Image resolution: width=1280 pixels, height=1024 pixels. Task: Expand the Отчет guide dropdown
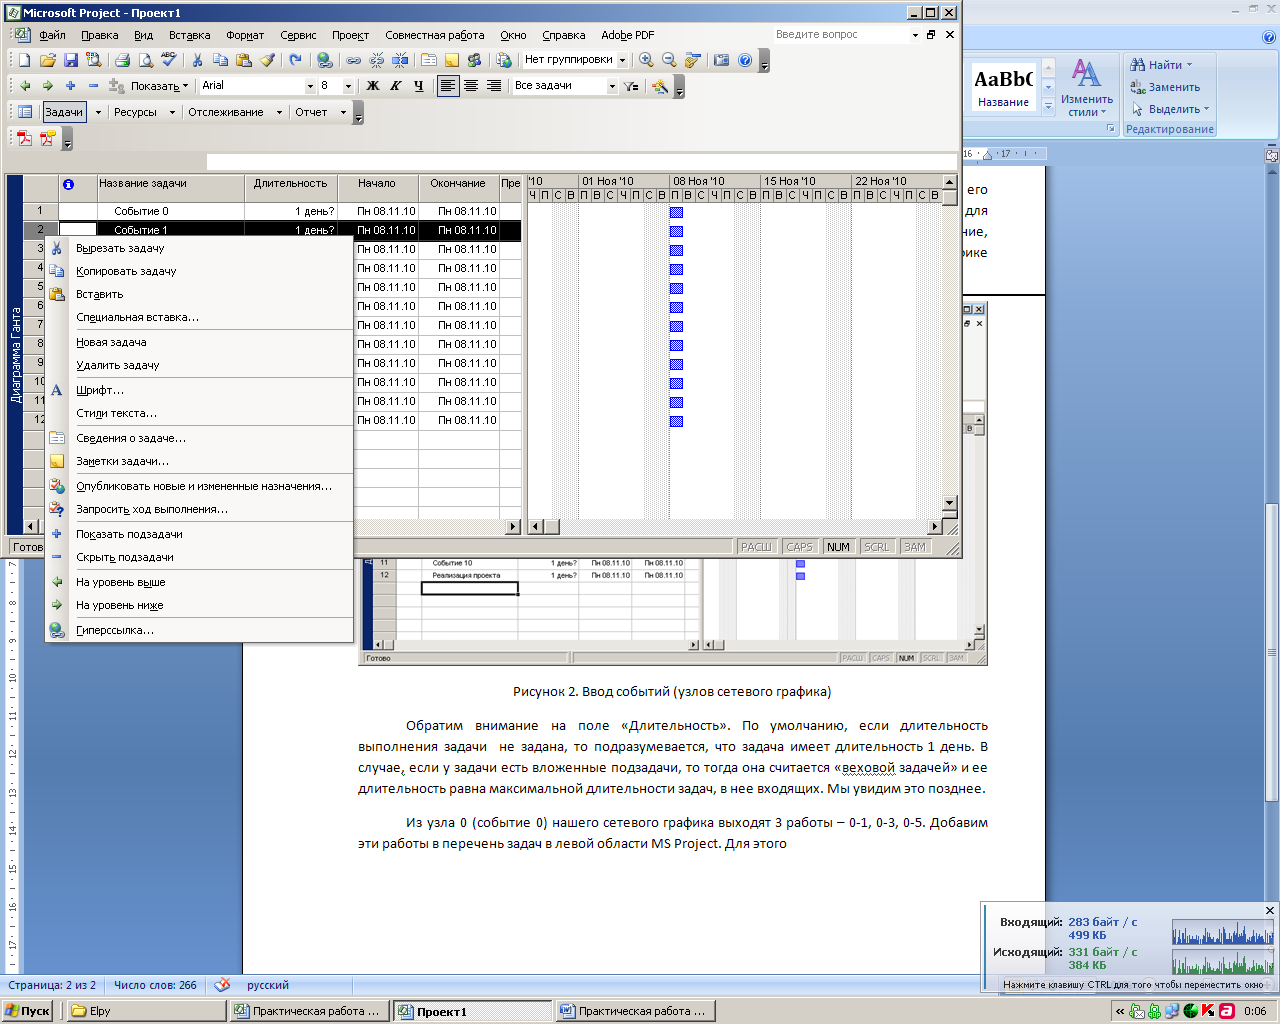tap(343, 112)
